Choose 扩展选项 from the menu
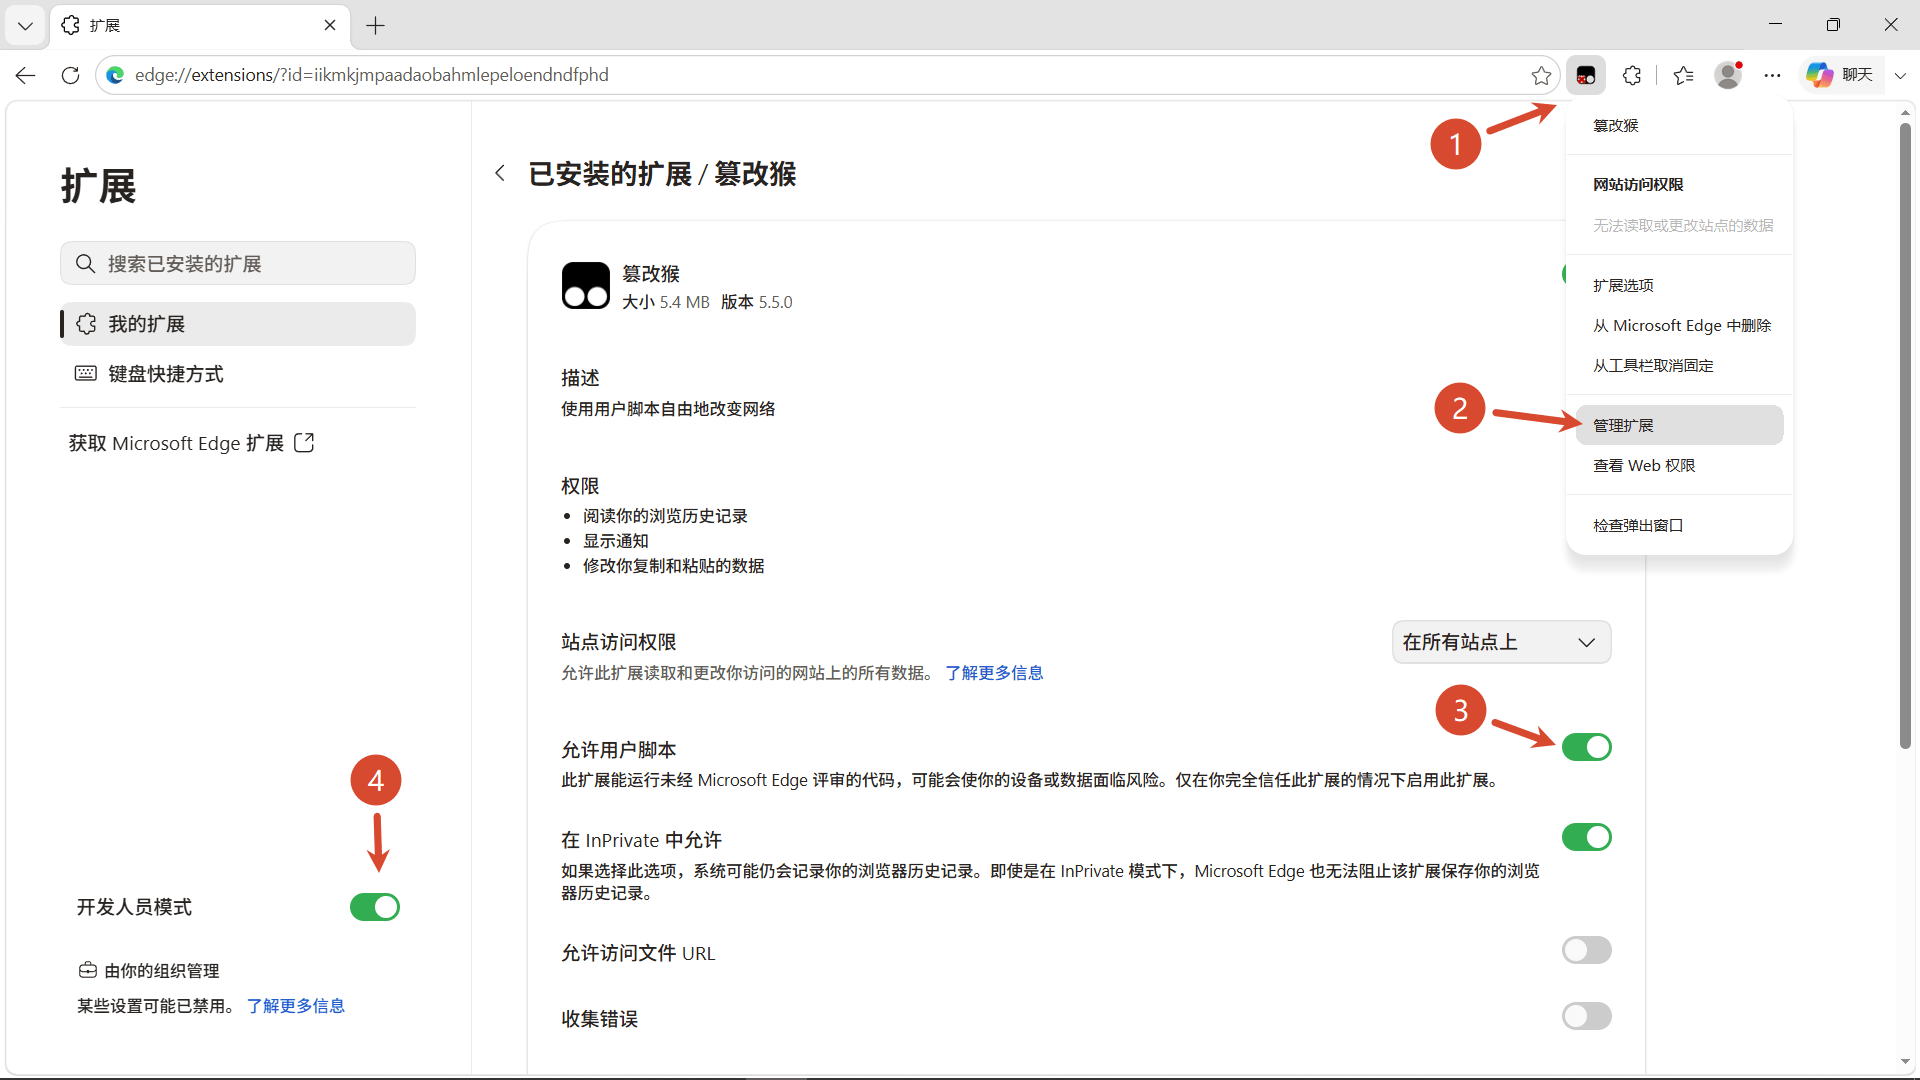1920x1080 pixels. pyautogui.click(x=1679, y=285)
